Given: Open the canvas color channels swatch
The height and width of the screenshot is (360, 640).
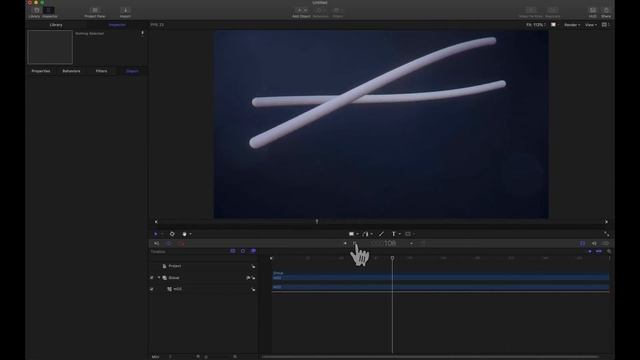Looking at the screenshot, I should tap(553, 25).
